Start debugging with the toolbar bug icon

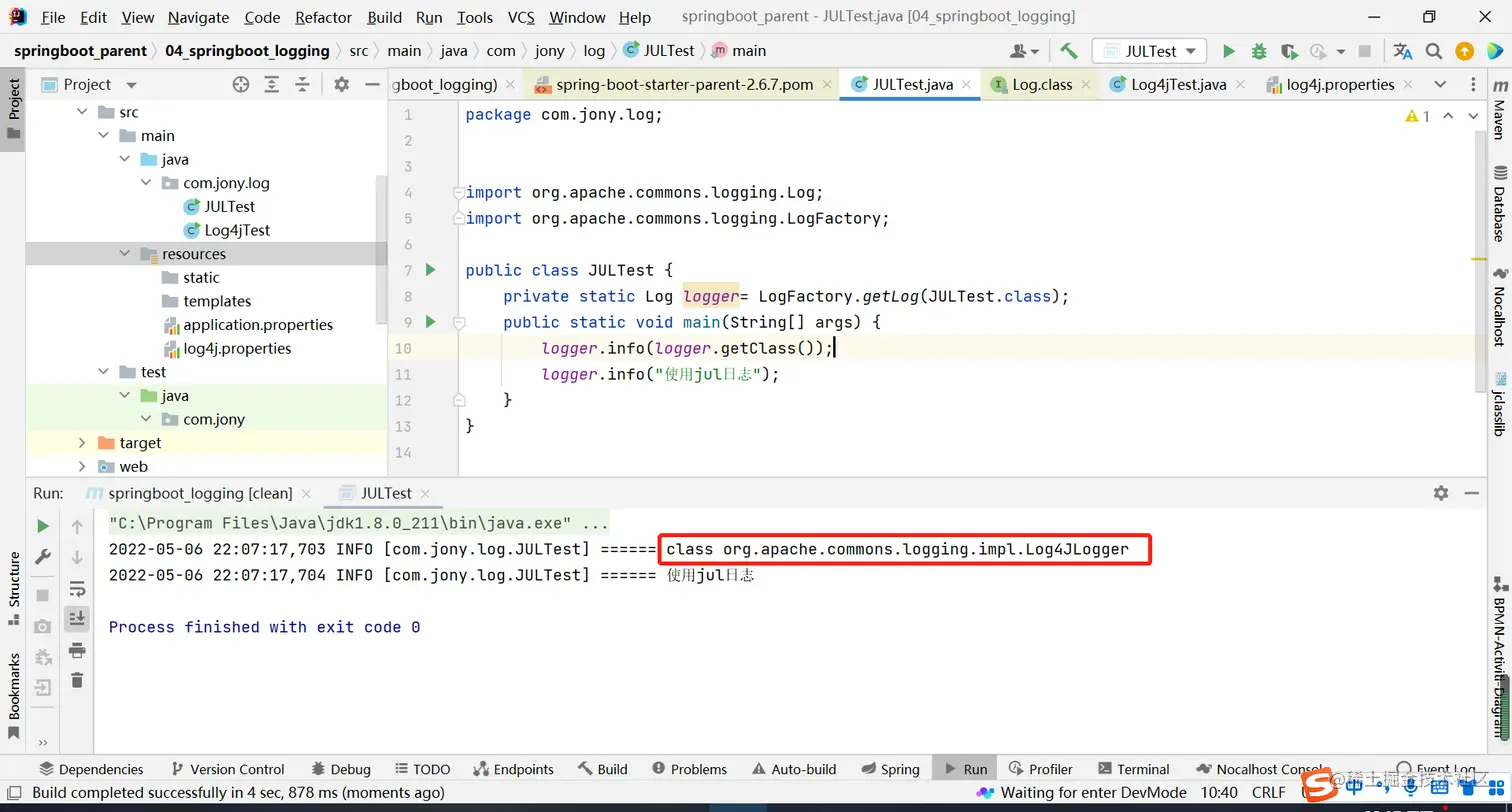pyautogui.click(x=1259, y=51)
